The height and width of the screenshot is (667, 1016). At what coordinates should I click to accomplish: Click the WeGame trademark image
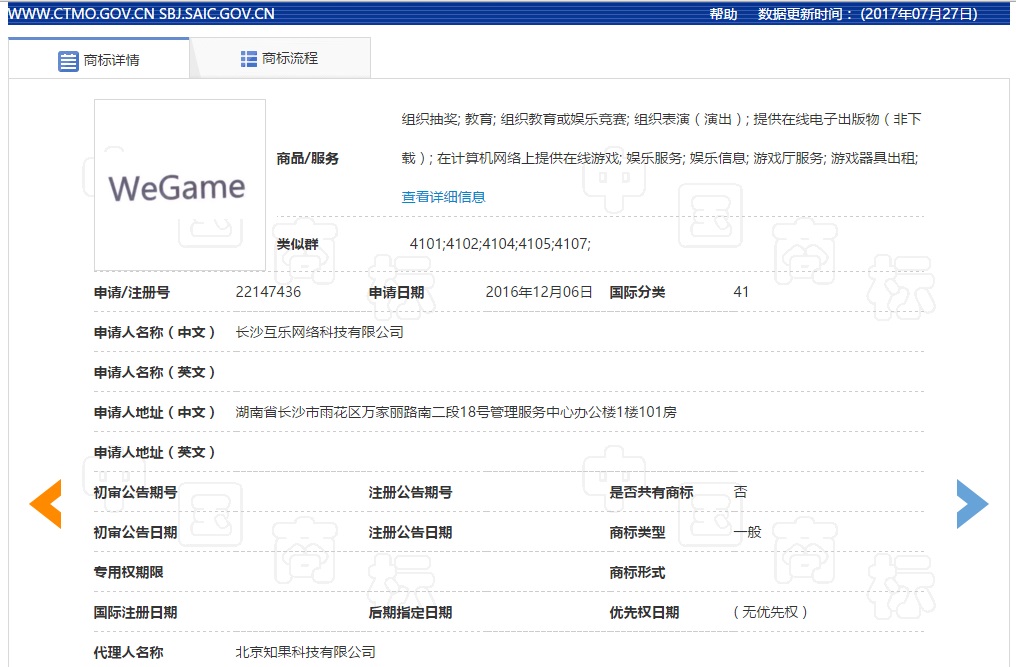click(180, 185)
